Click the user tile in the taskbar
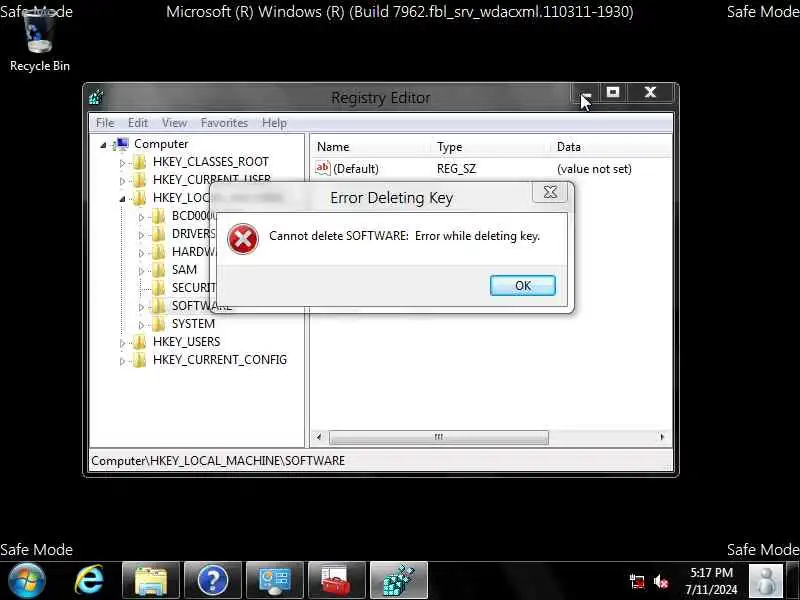The image size is (800, 600). coord(766,581)
